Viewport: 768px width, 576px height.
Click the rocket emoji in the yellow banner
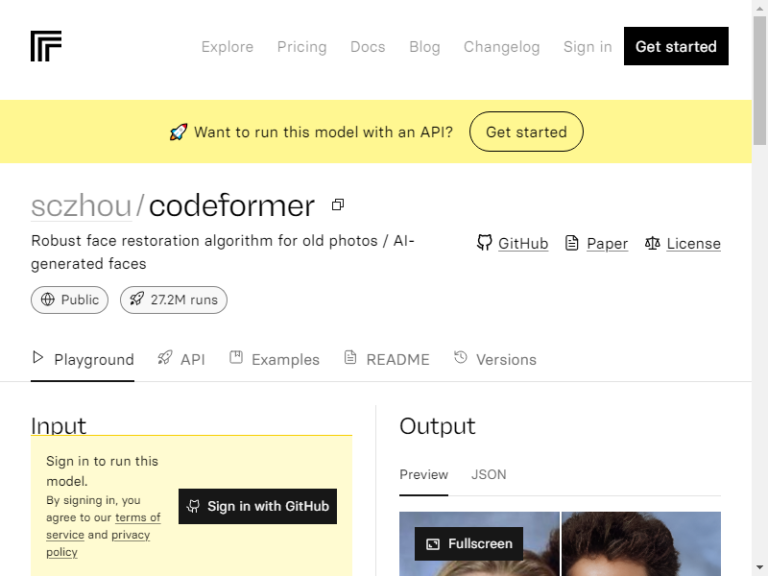click(x=178, y=132)
